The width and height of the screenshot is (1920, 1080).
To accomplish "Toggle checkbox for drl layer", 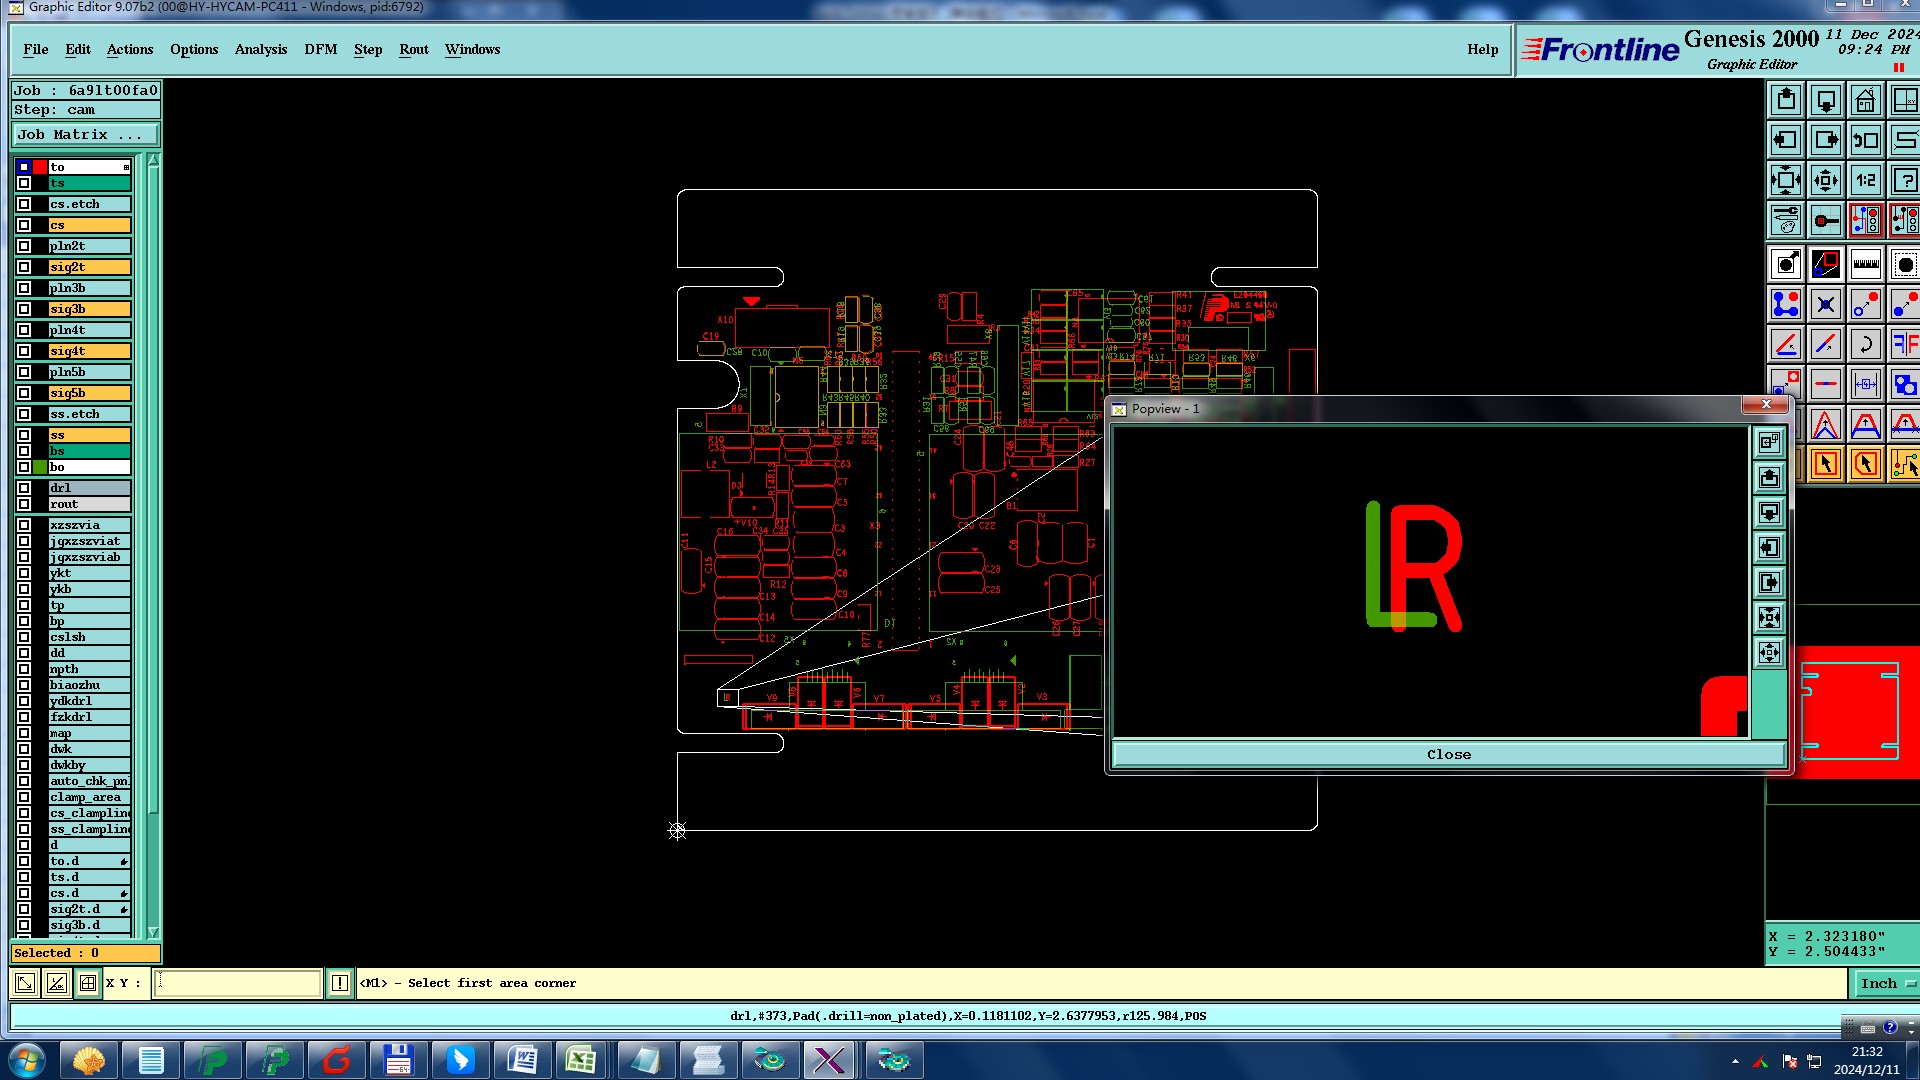I will click(24, 488).
